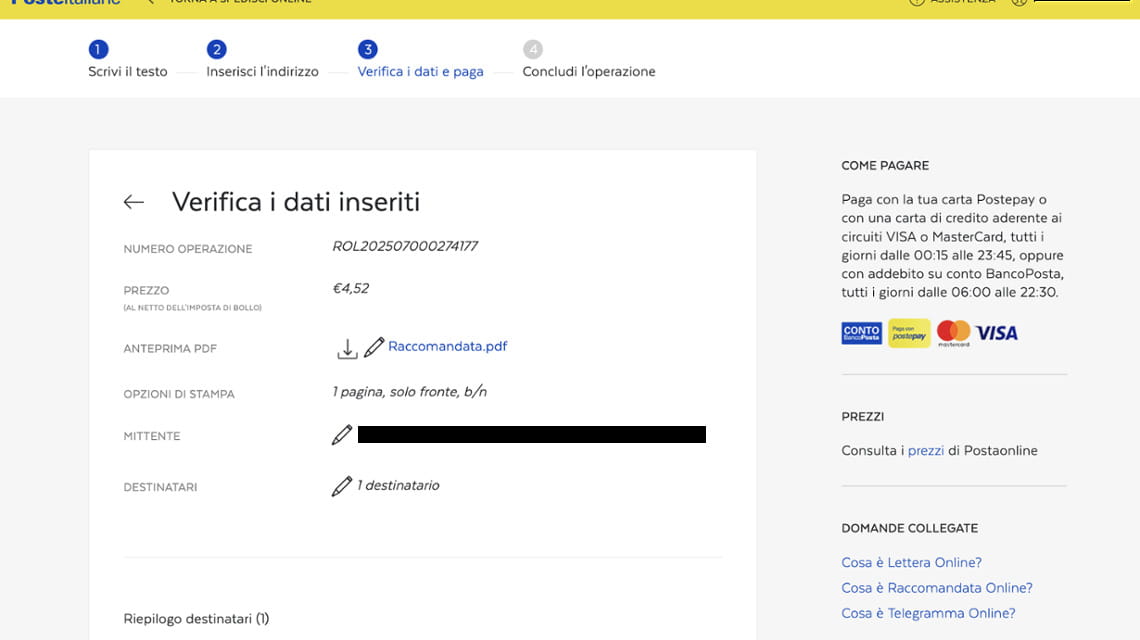This screenshot has width=1140, height=640.
Task: Select step 2 circle for Inserisci l'indirizzo
Action: [x=216, y=49]
